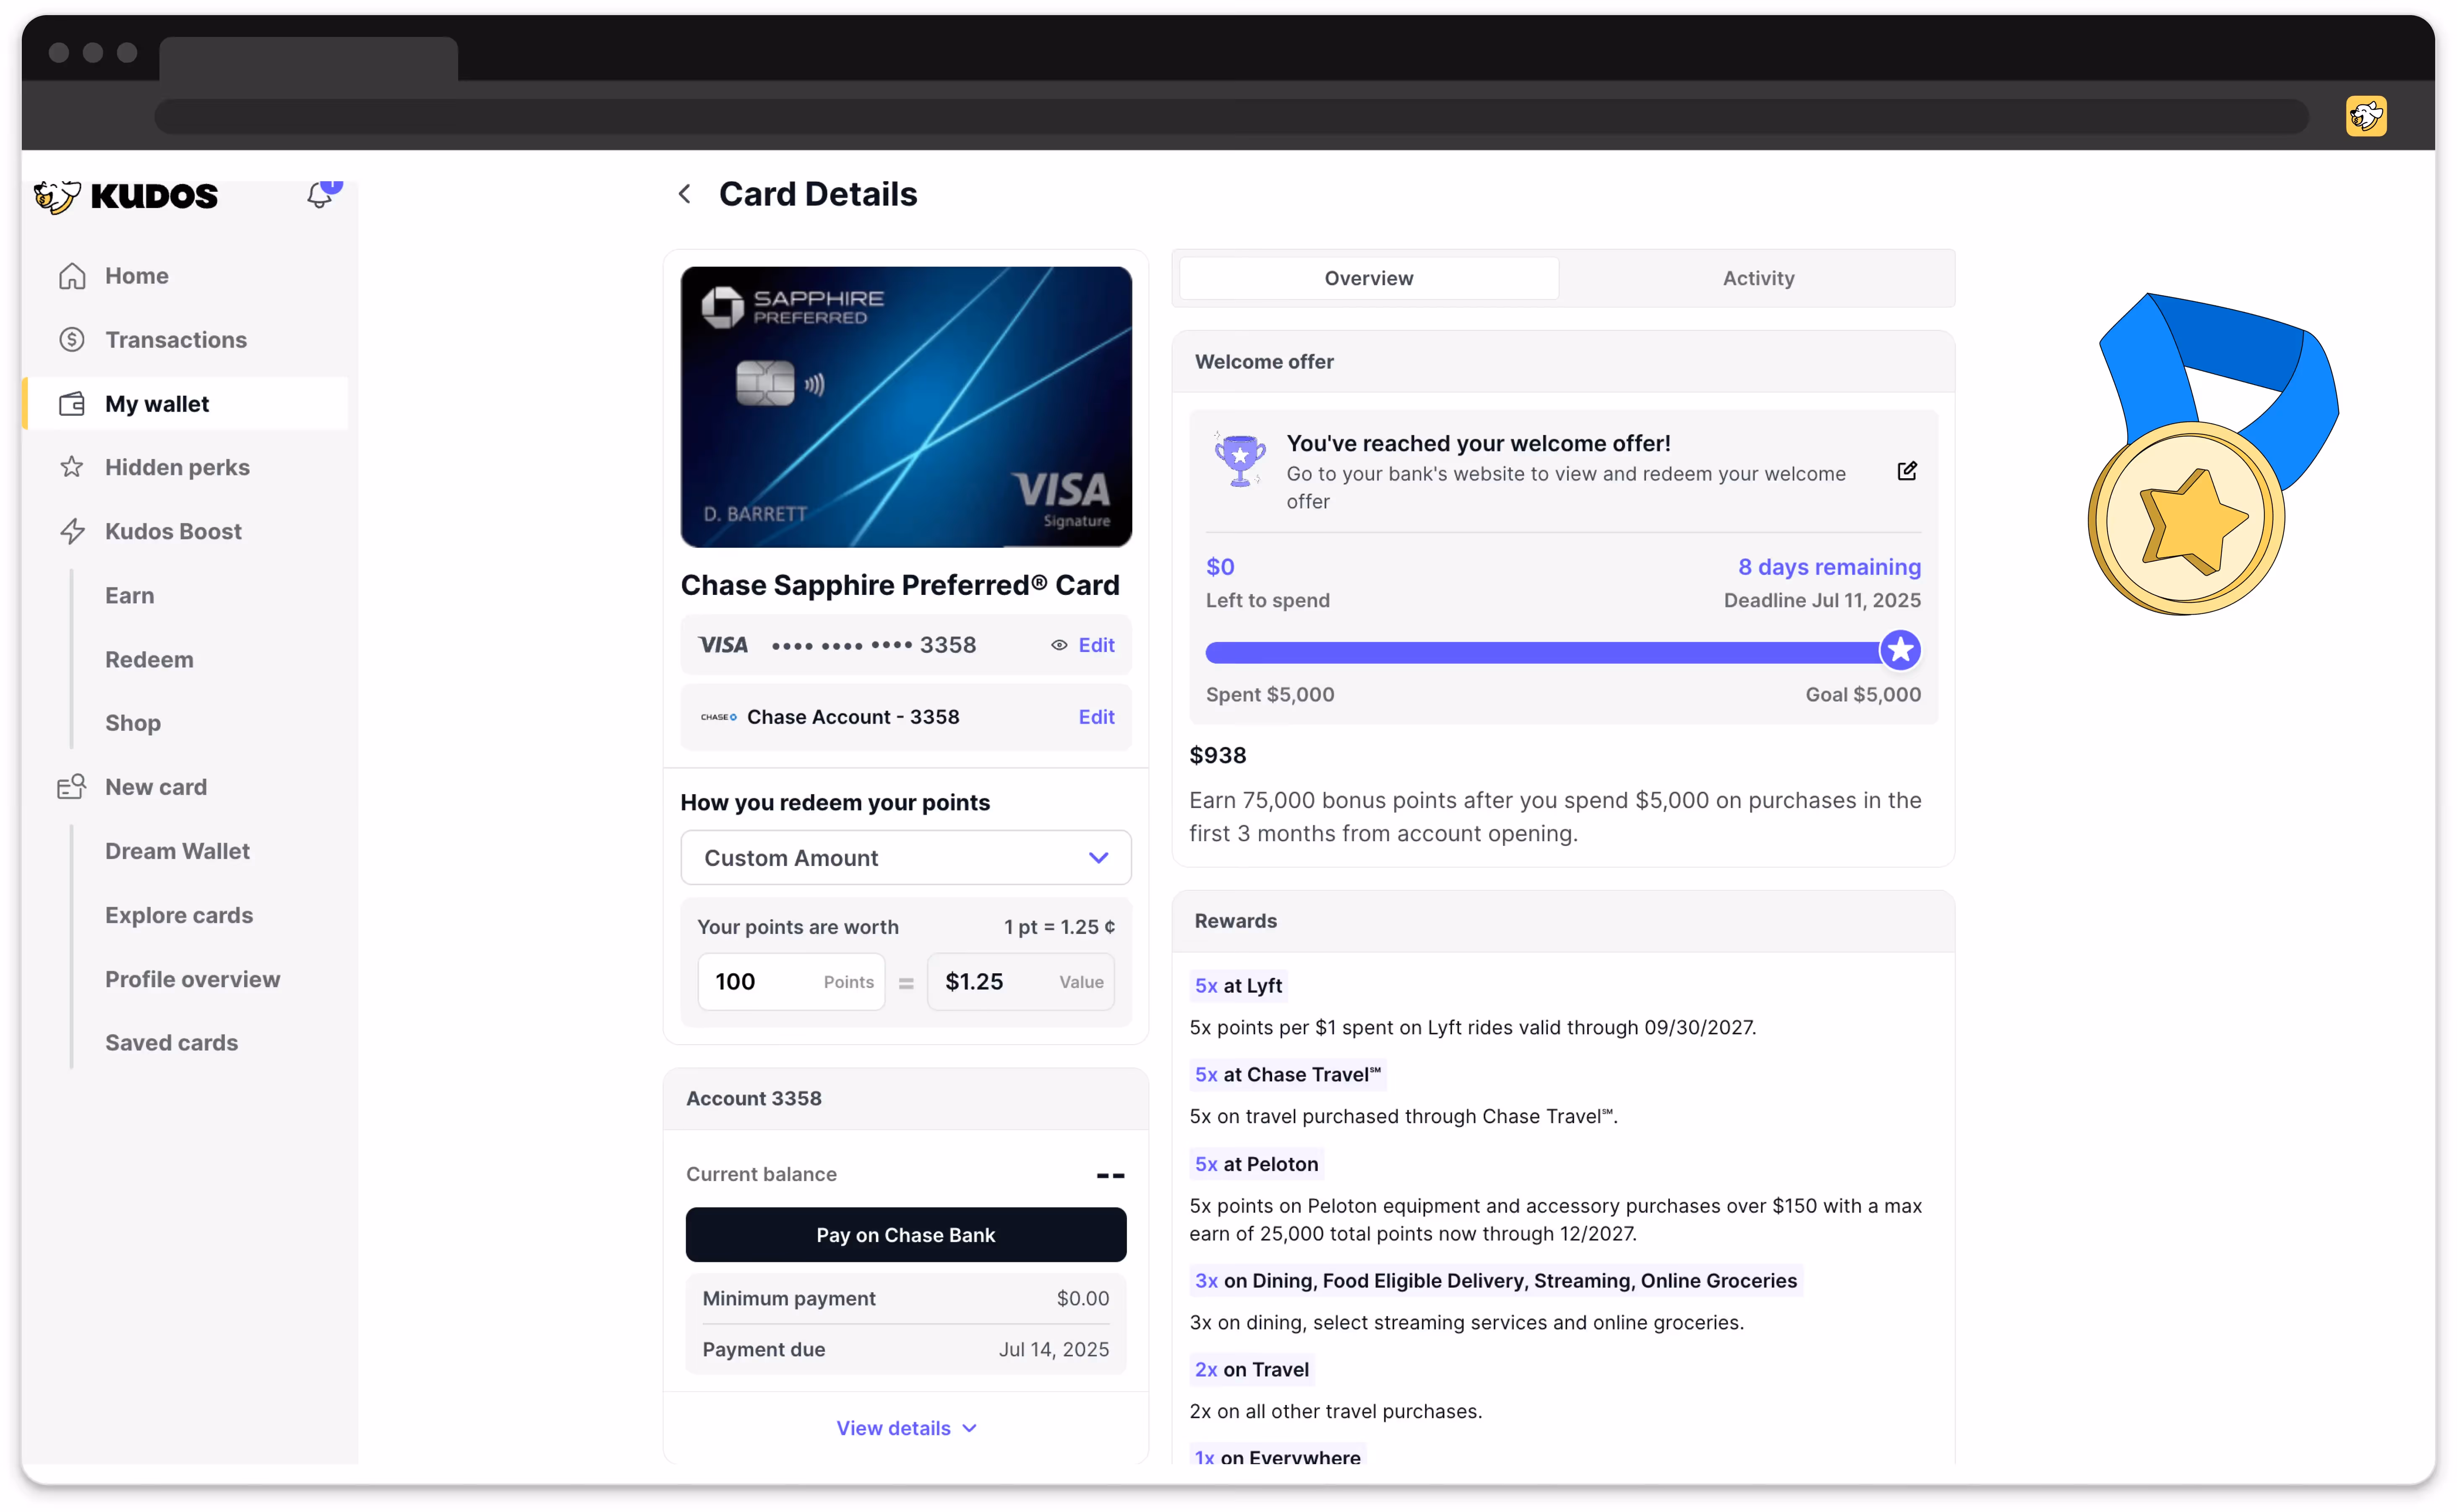Click the Kudos extension icon in browser toolbar
The width and height of the screenshot is (2457, 1512).
tap(2365, 116)
